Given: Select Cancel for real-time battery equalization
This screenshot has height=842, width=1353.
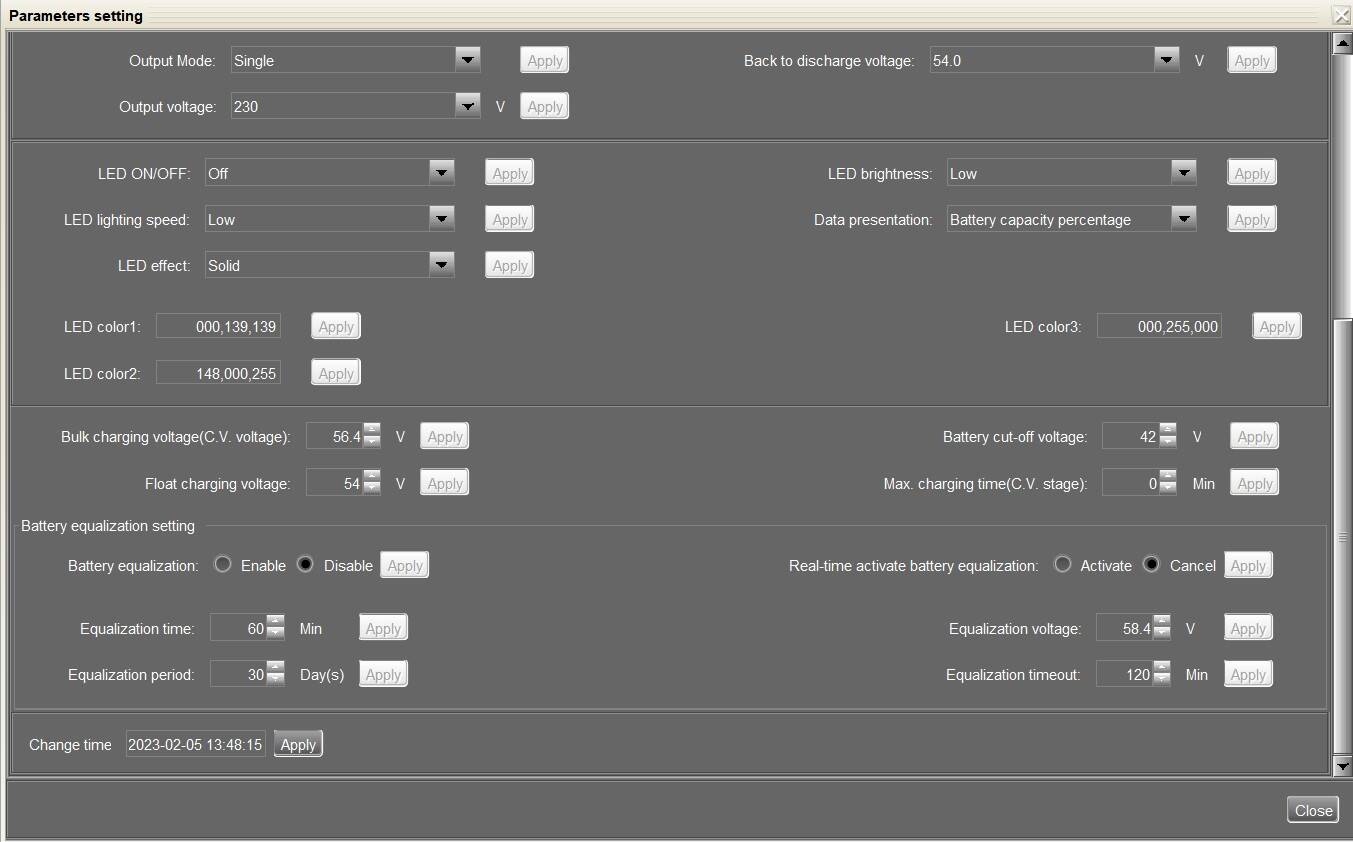Looking at the screenshot, I should 1152,565.
